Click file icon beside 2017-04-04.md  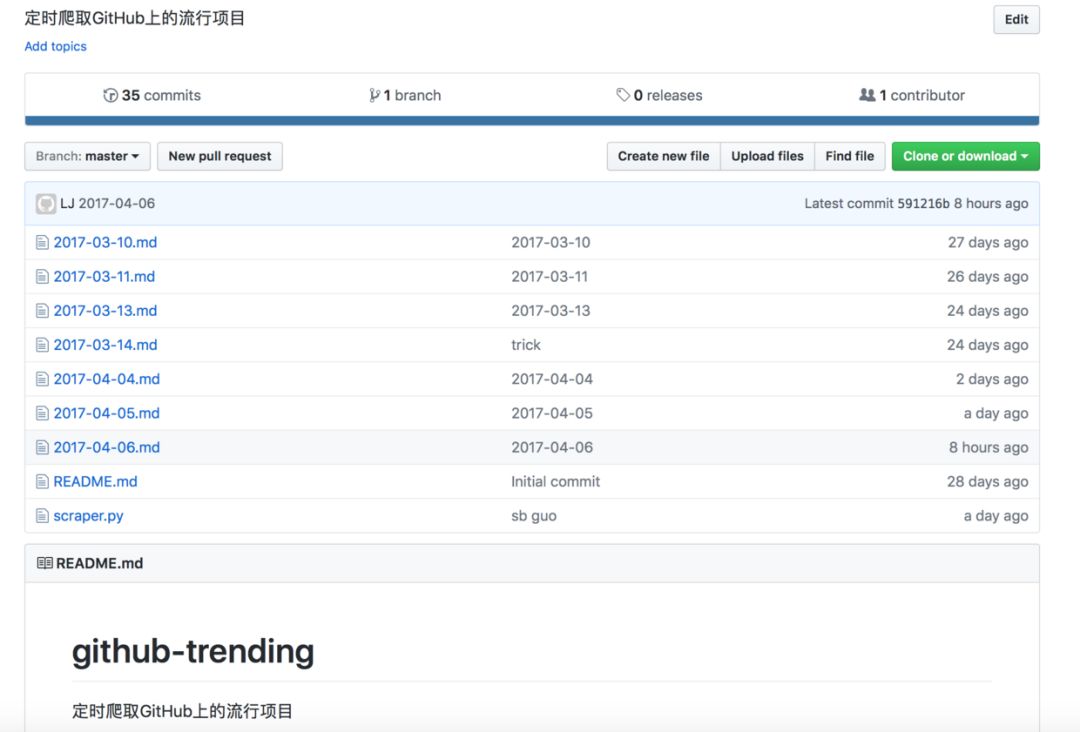[42, 379]
